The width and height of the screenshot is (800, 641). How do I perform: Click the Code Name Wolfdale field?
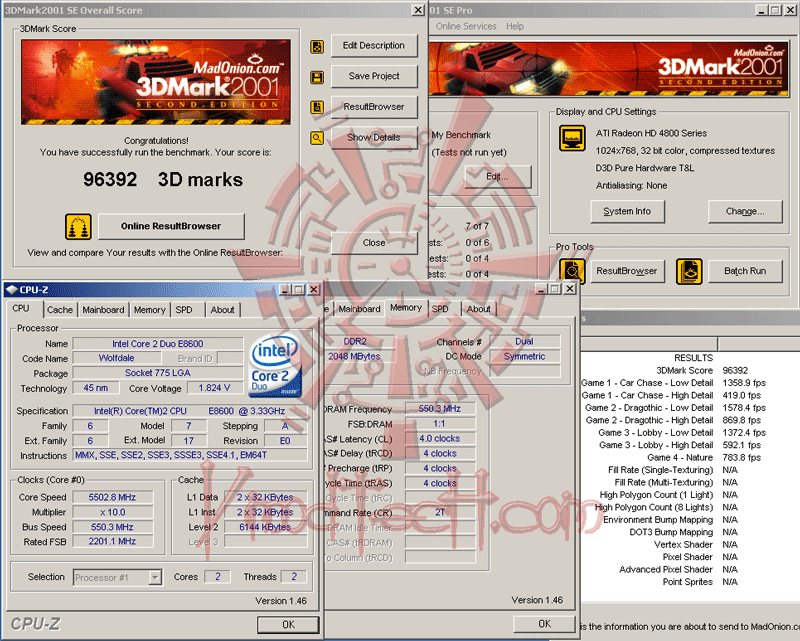click(x=116, y=358)
